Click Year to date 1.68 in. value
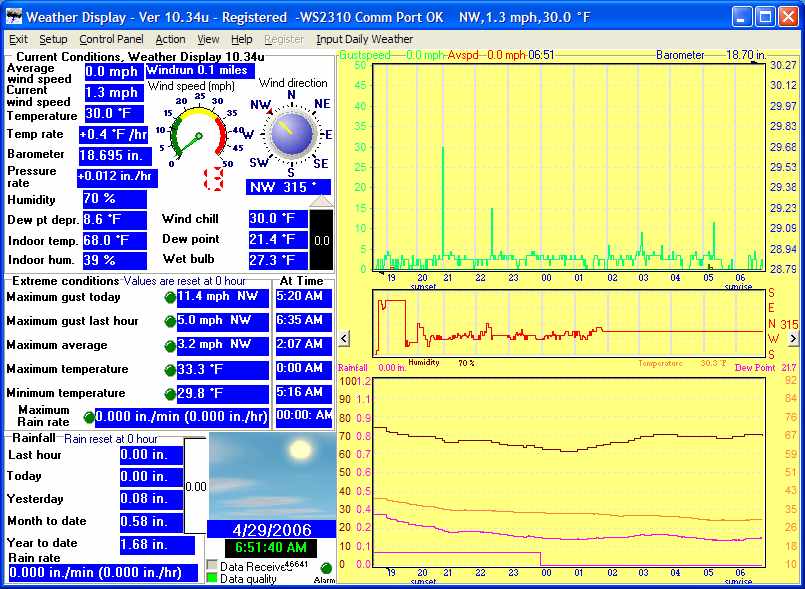Image resolution: width=805 pixels, height=589 pixels. [157, 545]
